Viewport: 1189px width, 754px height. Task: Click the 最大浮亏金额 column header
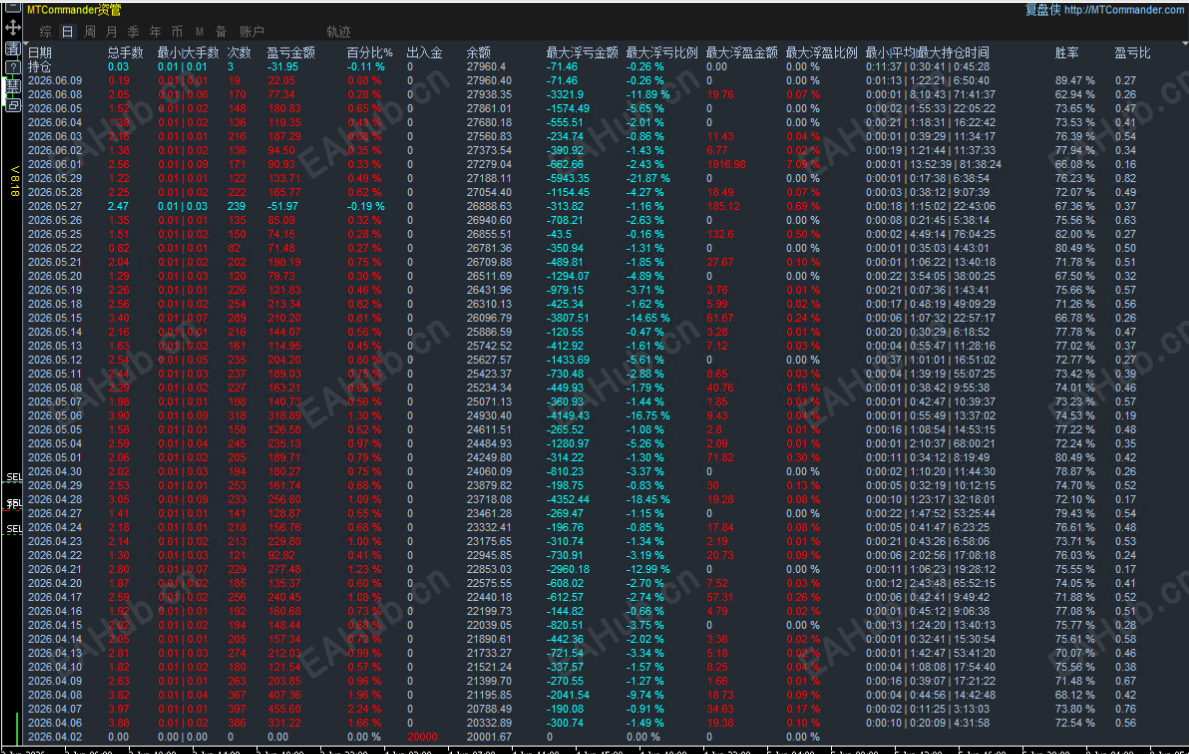582,52
